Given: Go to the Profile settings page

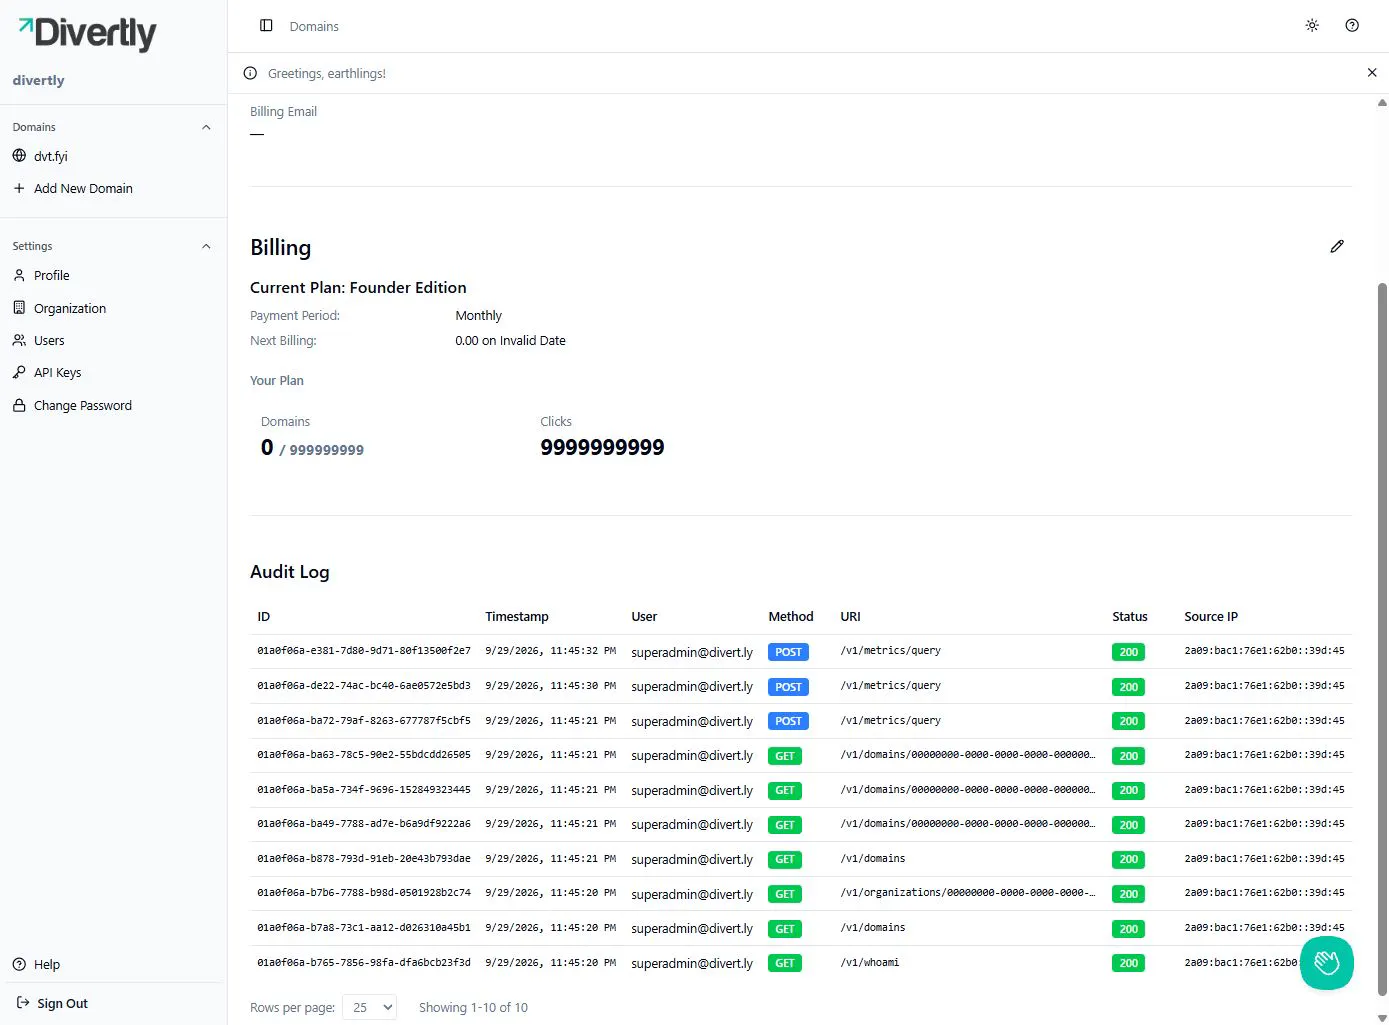Looking at the screenshot, I should 52,275.
